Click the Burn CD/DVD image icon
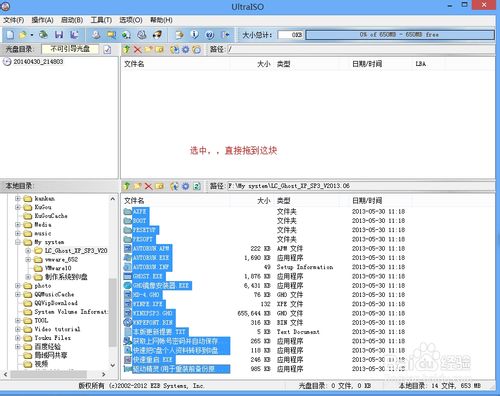The width and height of the screenshot is (500, 396). 157,35
